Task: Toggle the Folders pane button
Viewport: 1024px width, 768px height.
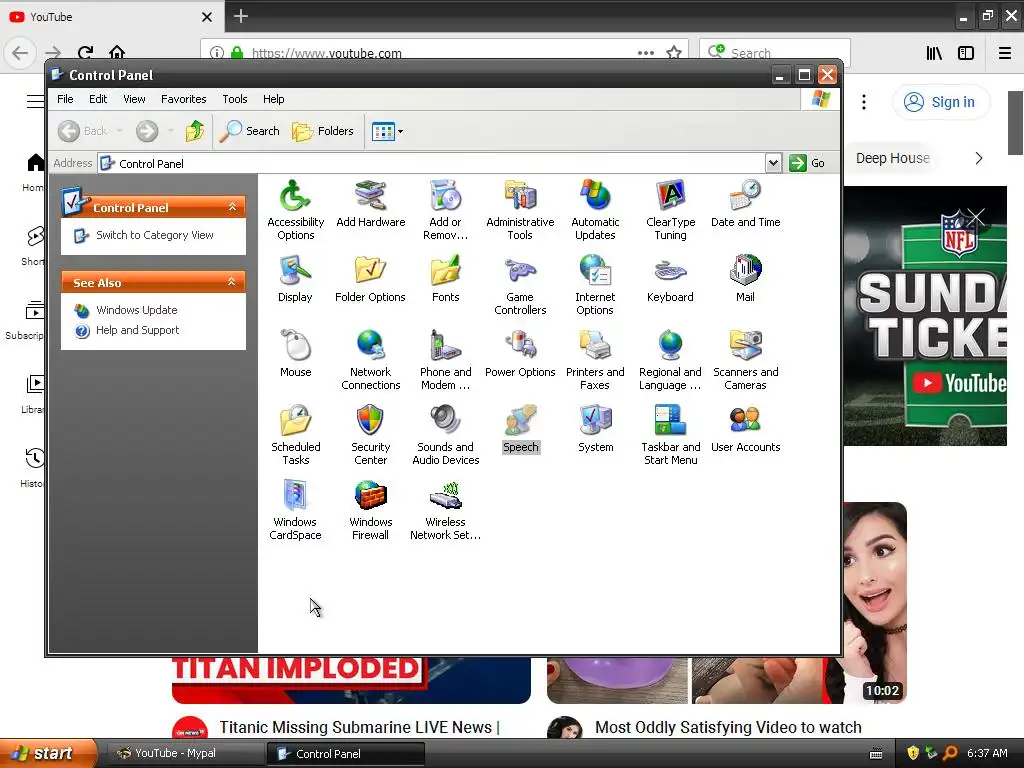Action: [323, 131]
